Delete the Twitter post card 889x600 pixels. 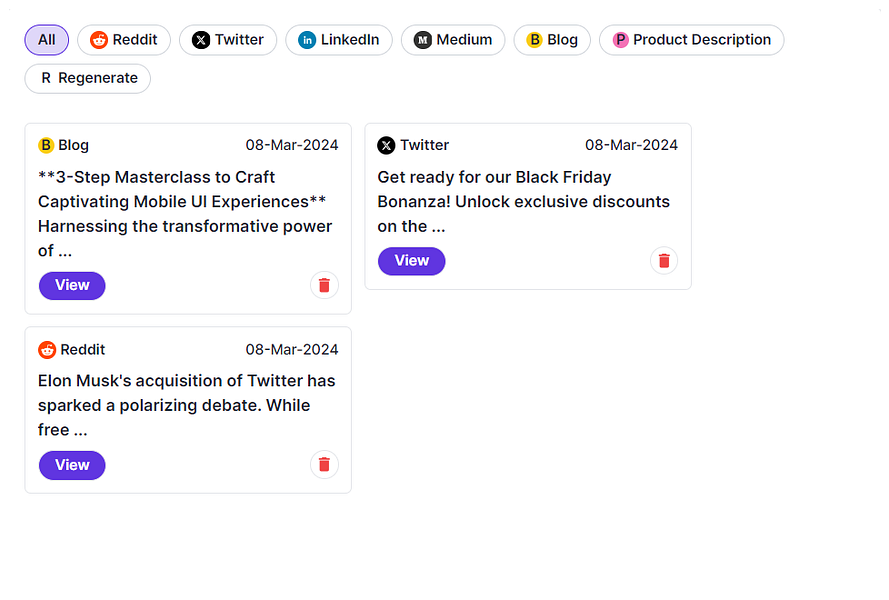(664, 261)
